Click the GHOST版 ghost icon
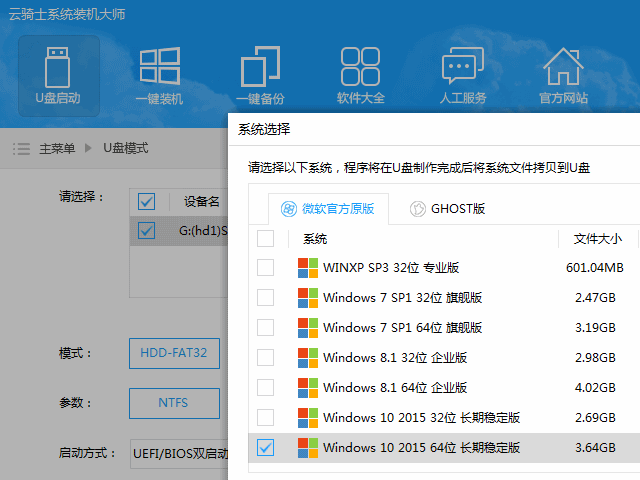This screenshot has height=480, width=640. (418, 209)
